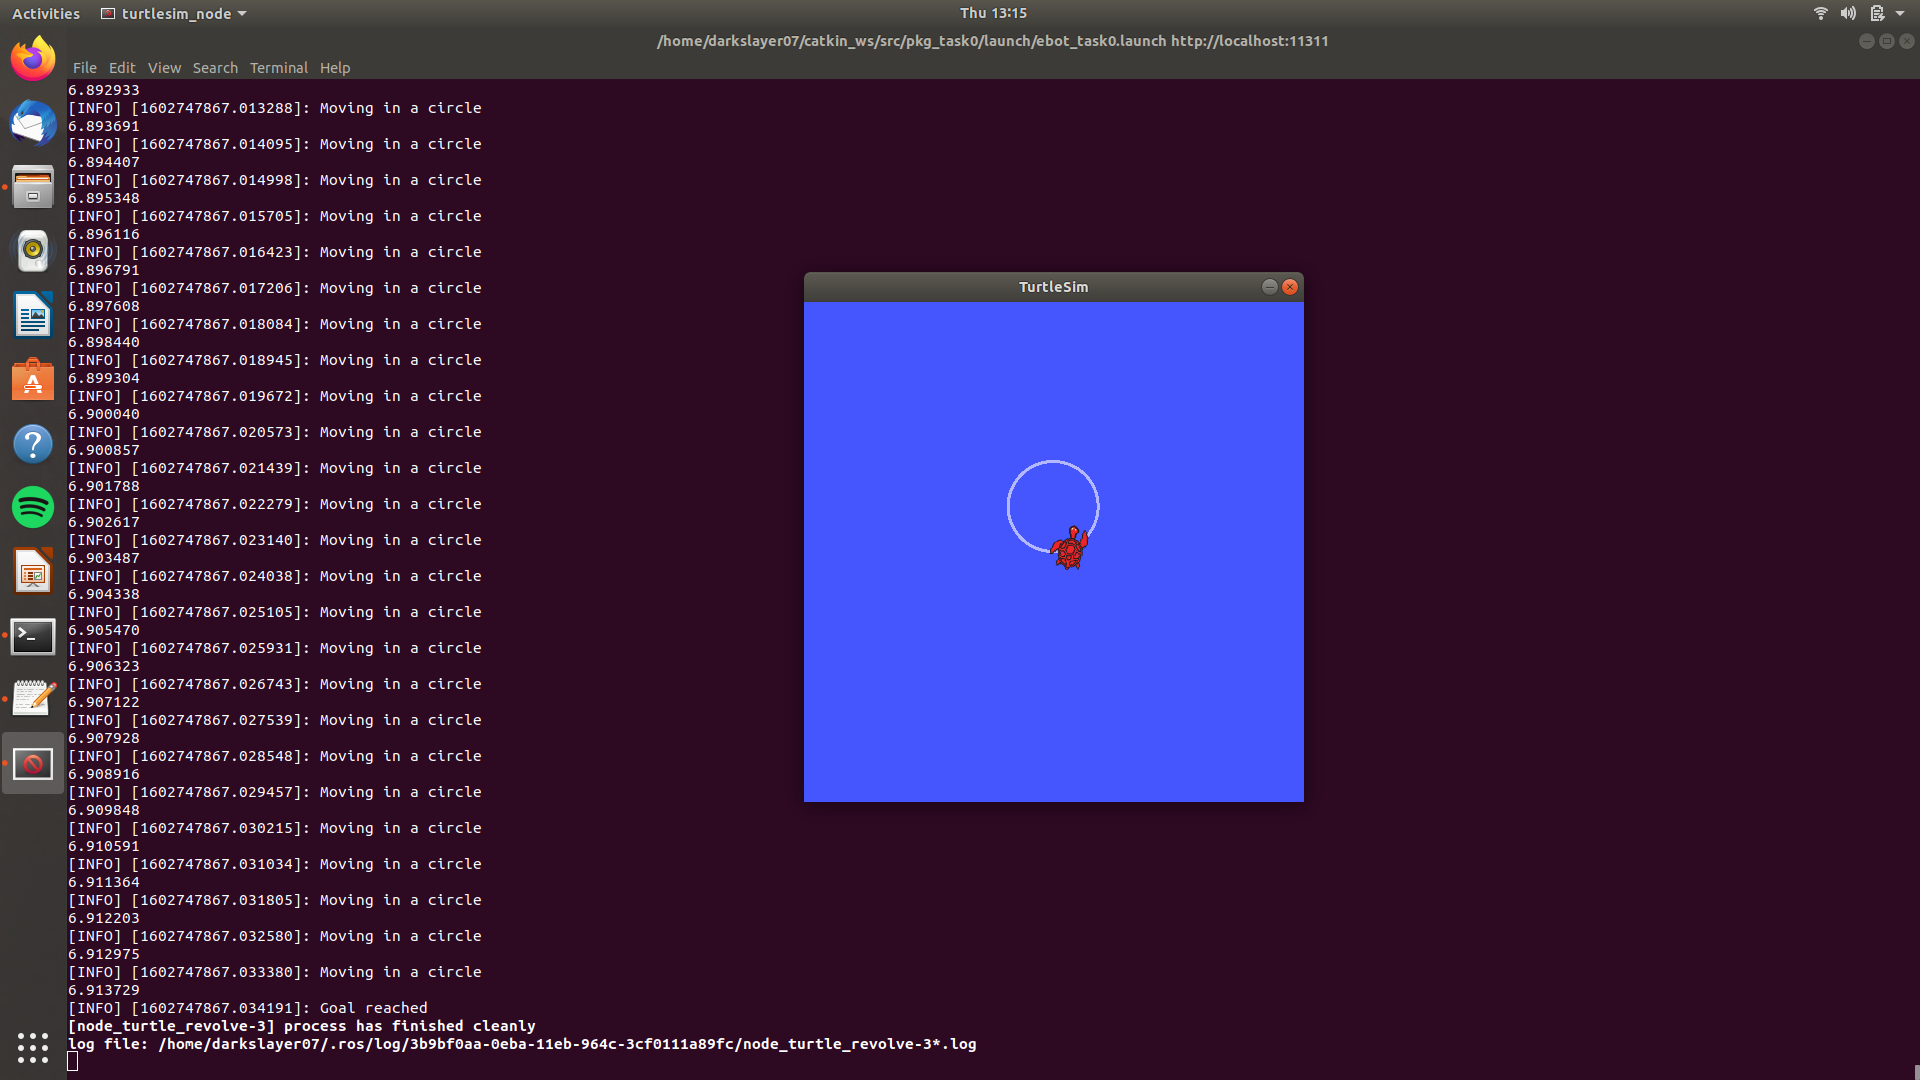Open the Edit menu
Screen dimensions: 1920x1080
pos(121,67)
